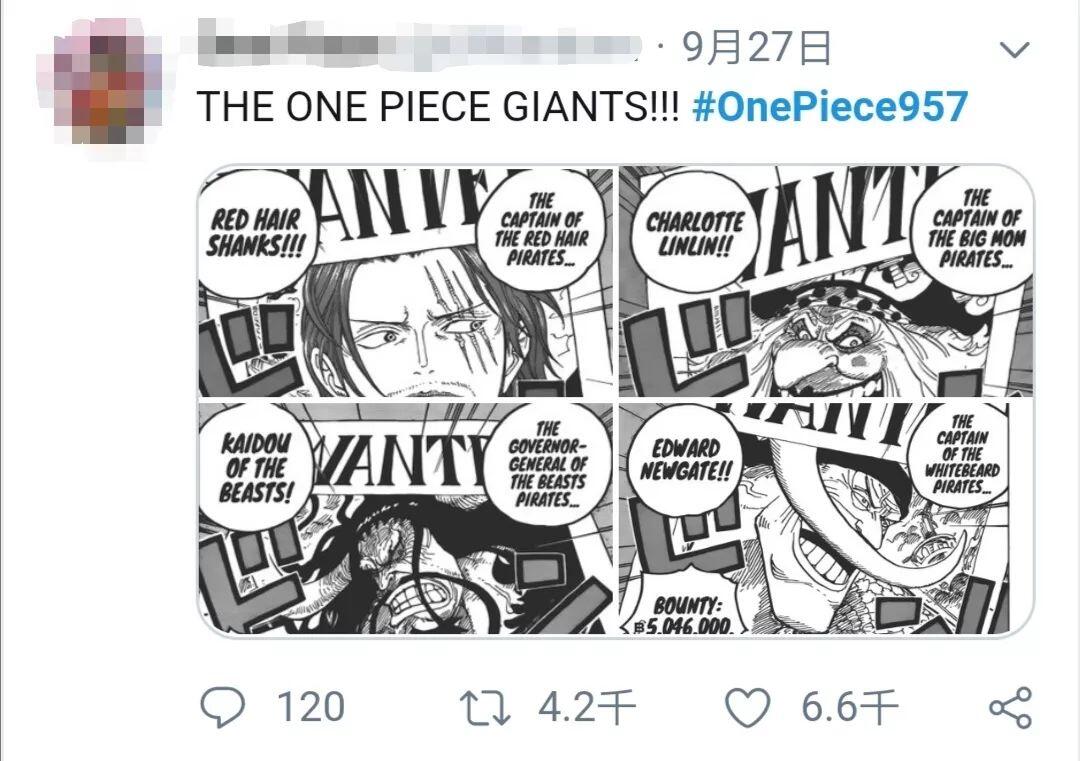The image size is (1080, 761).
Task: Open the share icon menu
Action: (1009, 708)
